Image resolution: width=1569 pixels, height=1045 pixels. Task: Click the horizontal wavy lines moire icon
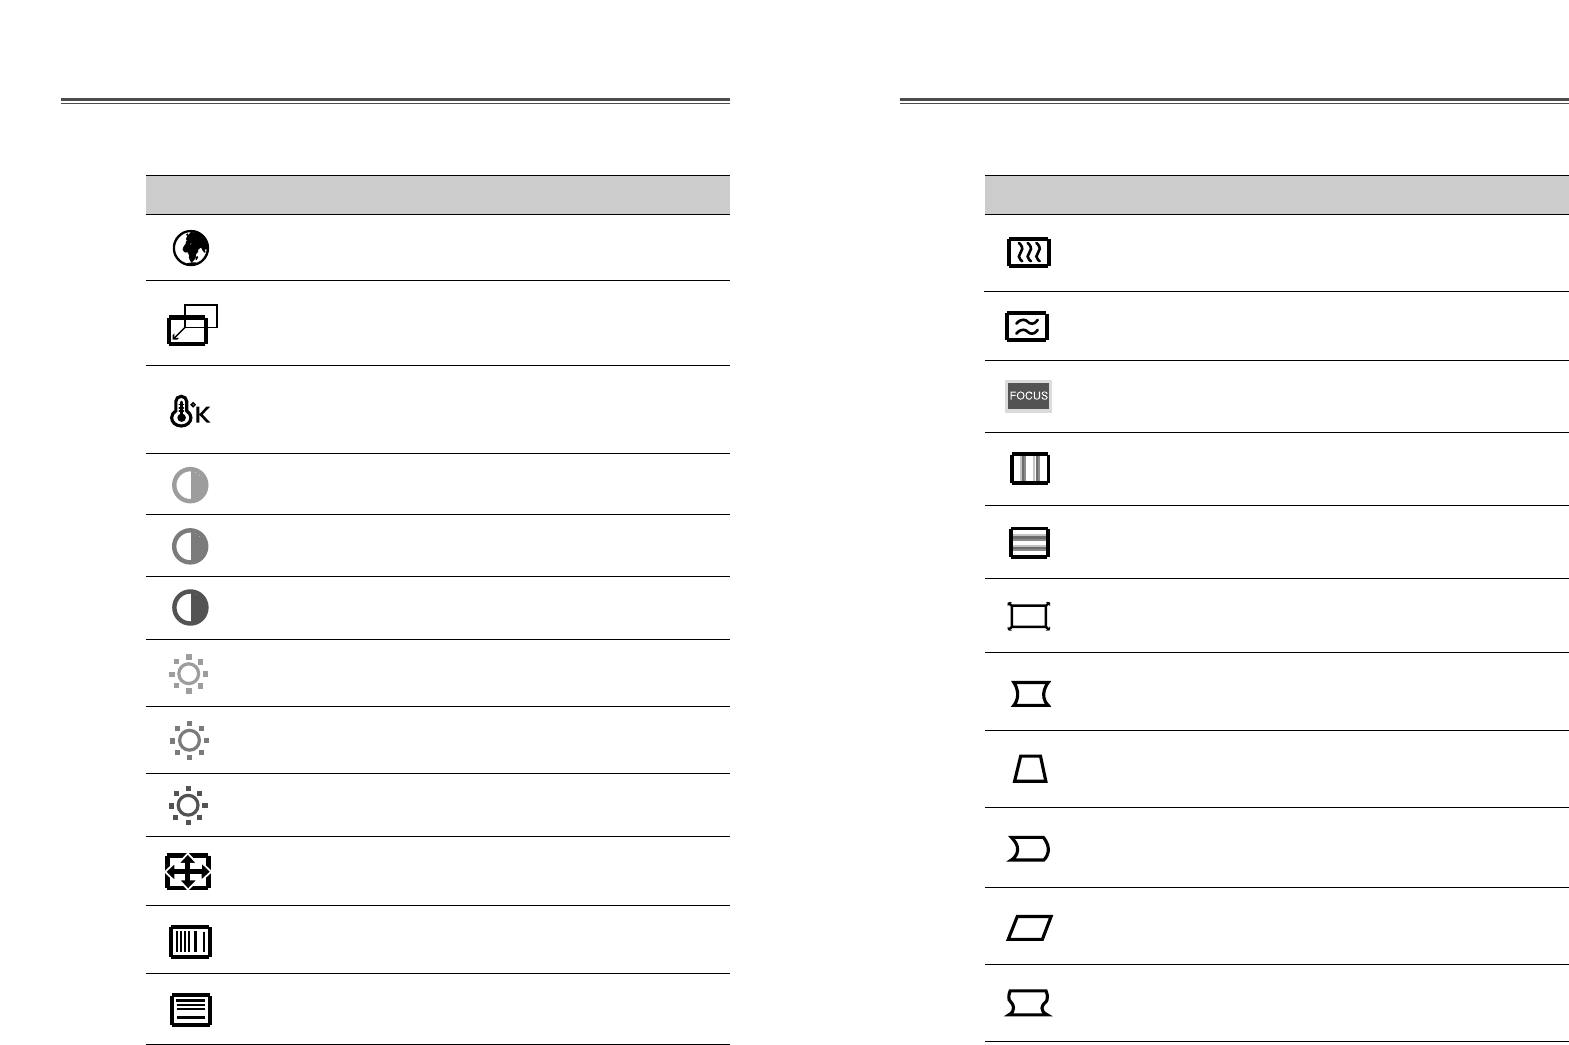pos(1027,327)
